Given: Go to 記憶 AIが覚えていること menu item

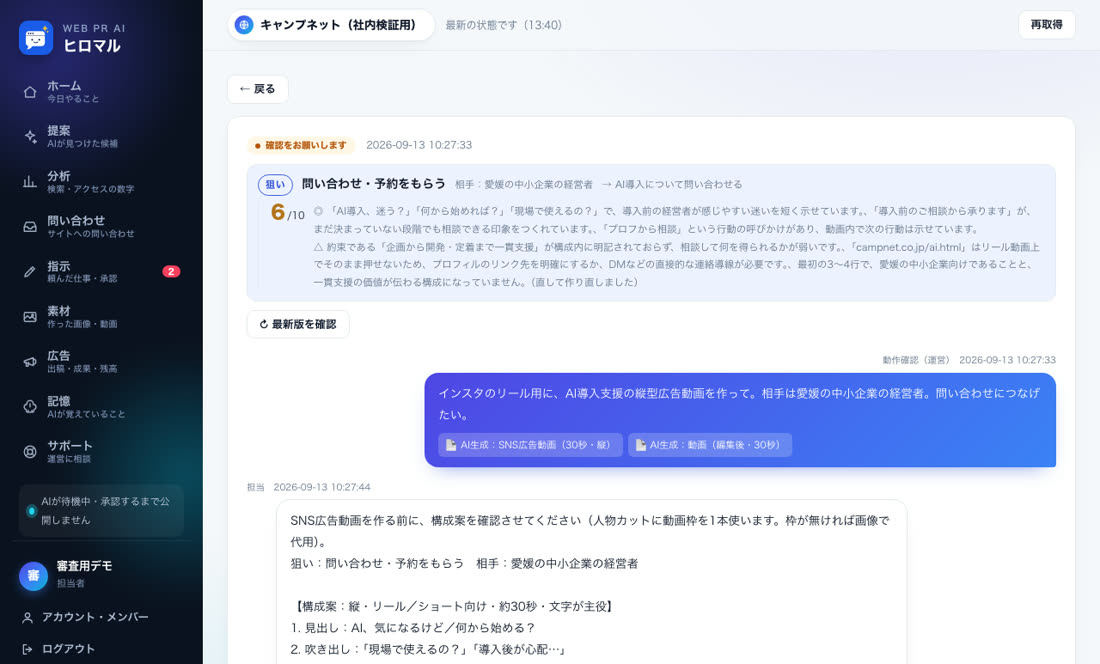Looking at the screenshot, I should click(101, 407).
